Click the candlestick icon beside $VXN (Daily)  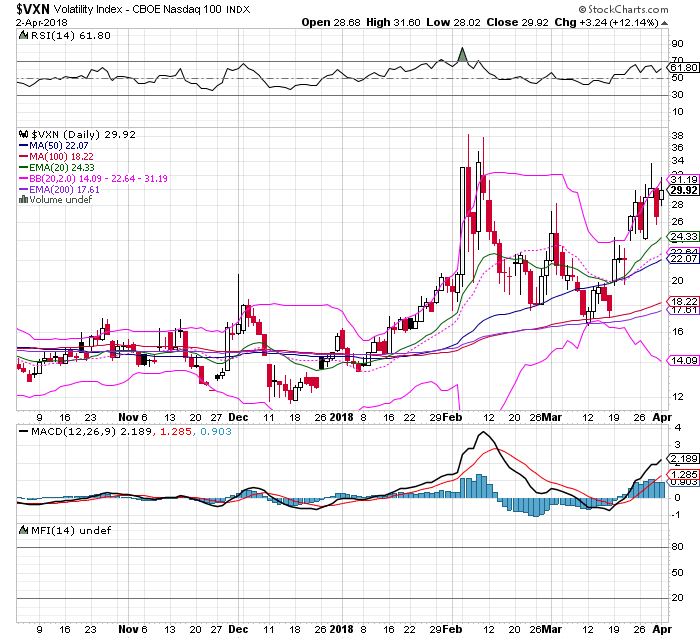(x=23, y=134)
